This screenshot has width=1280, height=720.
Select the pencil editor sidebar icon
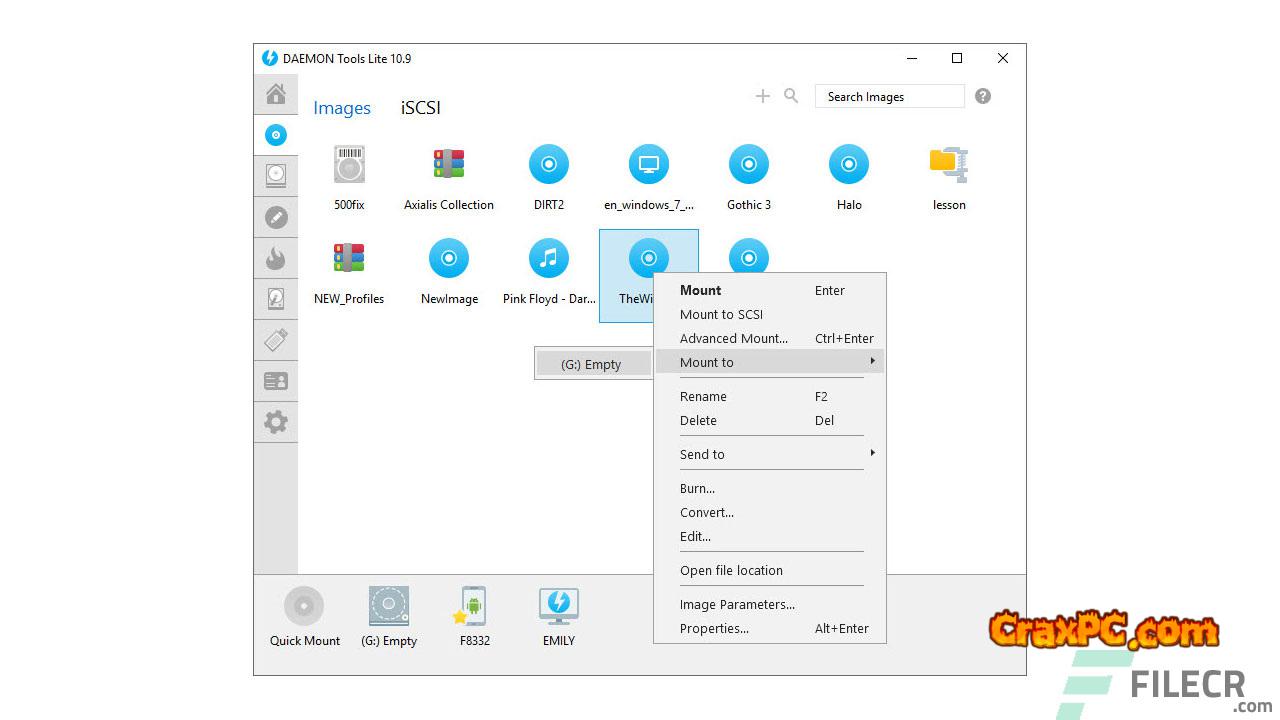point(276,217)
